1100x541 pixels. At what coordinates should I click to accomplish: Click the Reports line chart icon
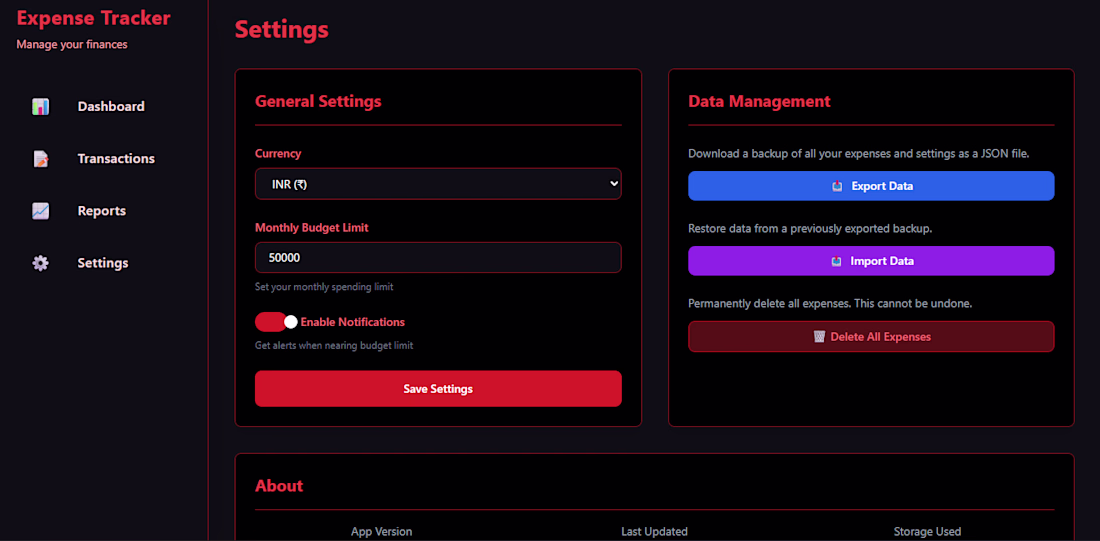41,211
